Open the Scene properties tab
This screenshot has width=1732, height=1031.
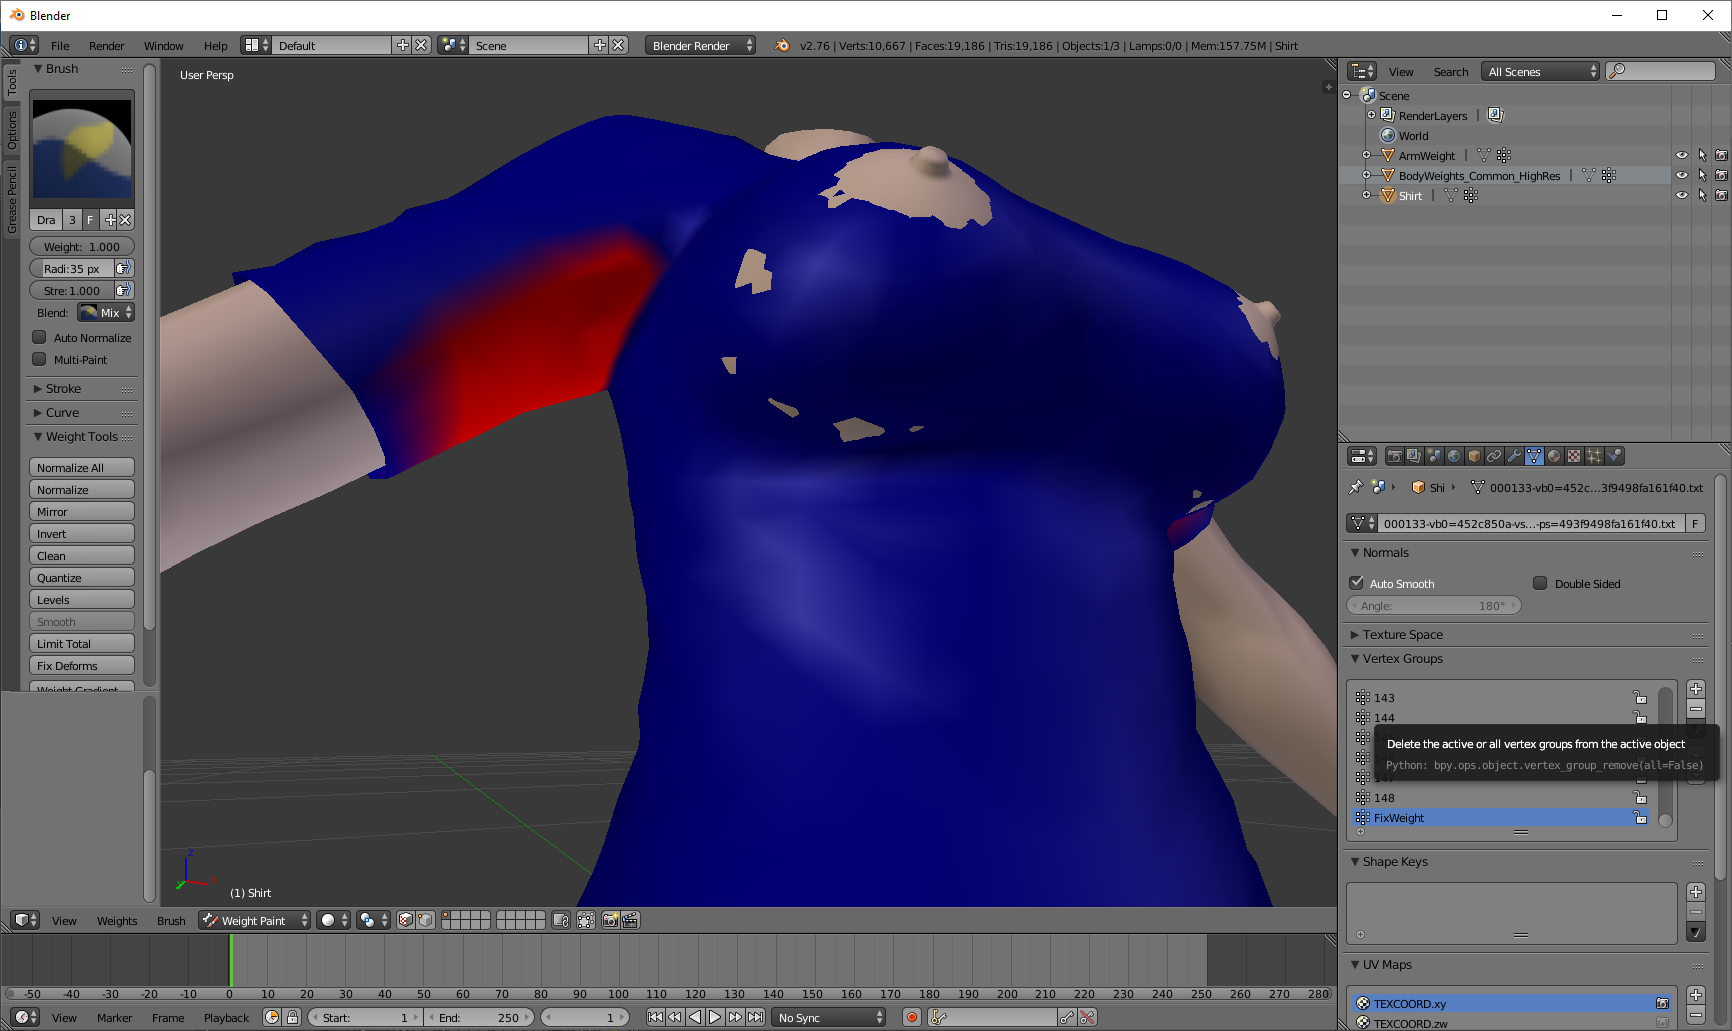click(1434, 456)
